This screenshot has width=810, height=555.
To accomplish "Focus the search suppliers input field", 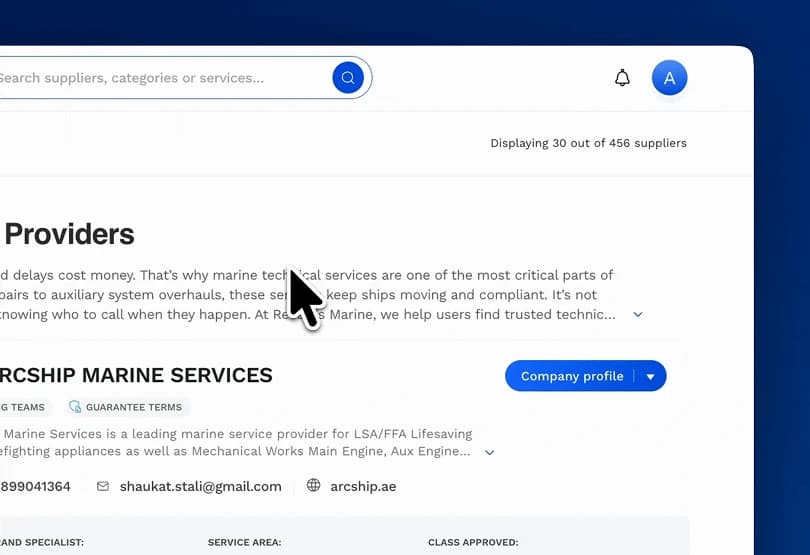I will point(165,78).
